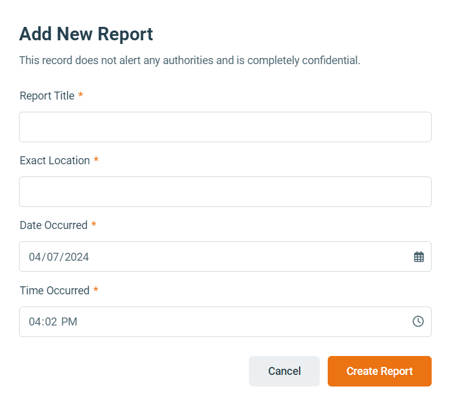
Task: Focus the Report Title text field
Action: pos(225,127)
